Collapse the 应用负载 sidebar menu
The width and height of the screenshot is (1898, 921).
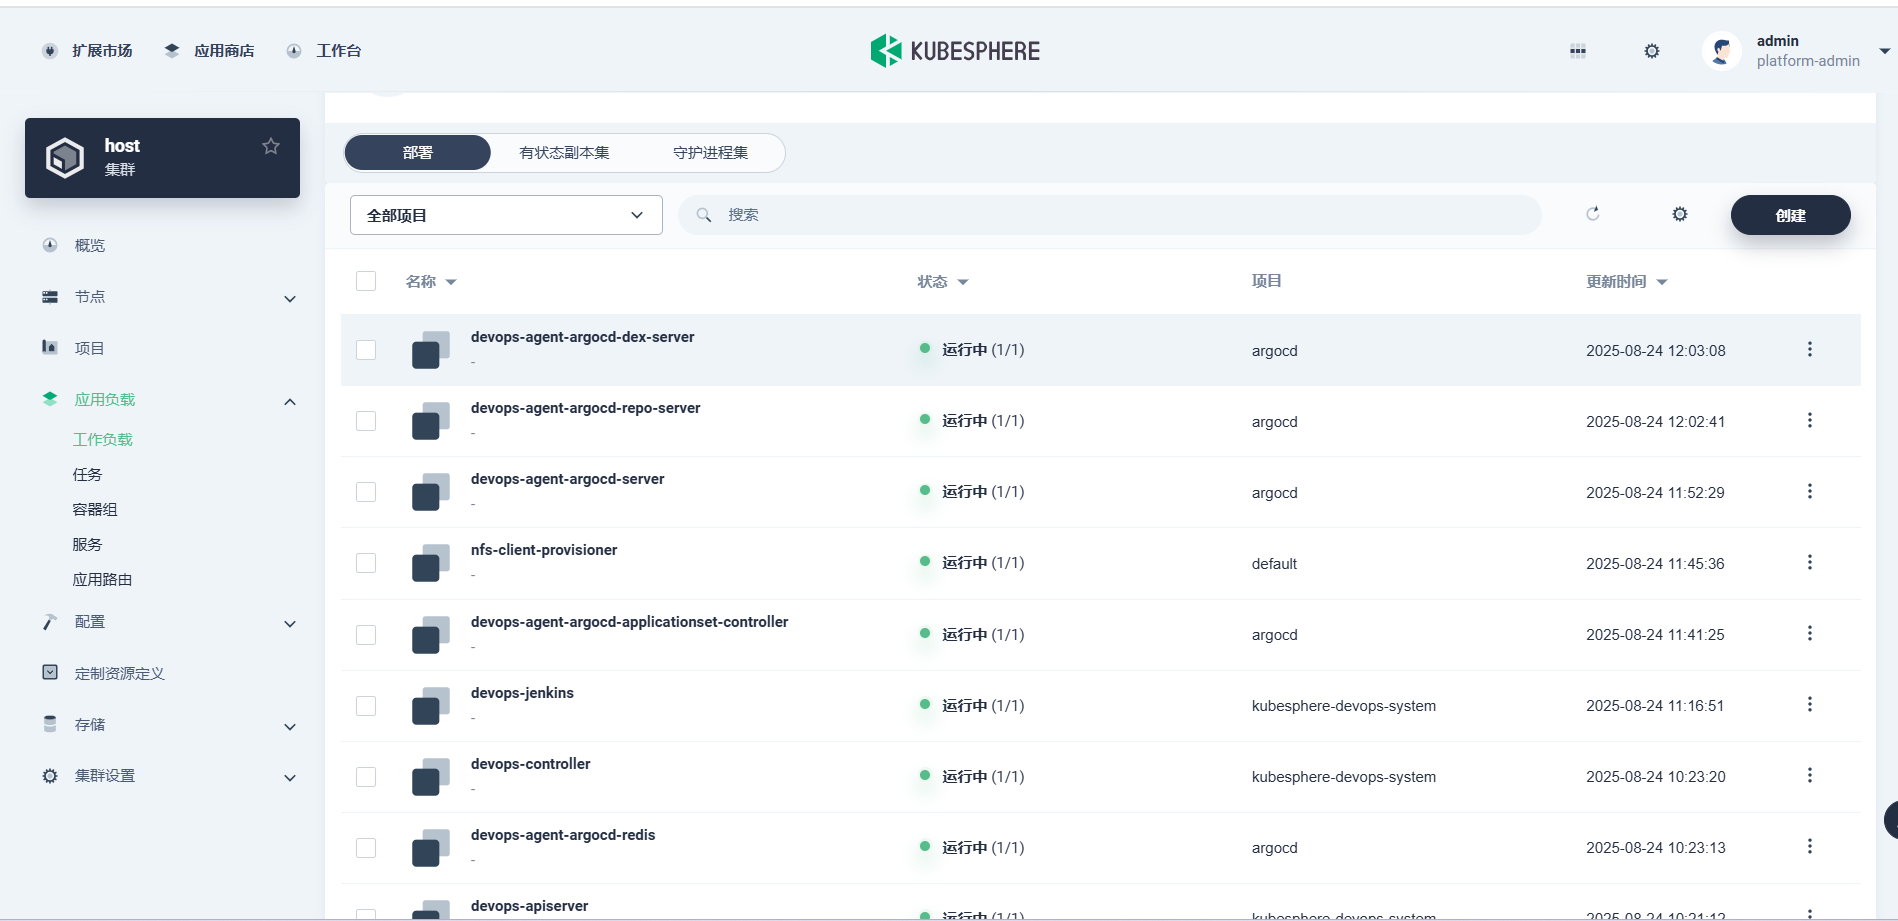(x=290, y=401)
